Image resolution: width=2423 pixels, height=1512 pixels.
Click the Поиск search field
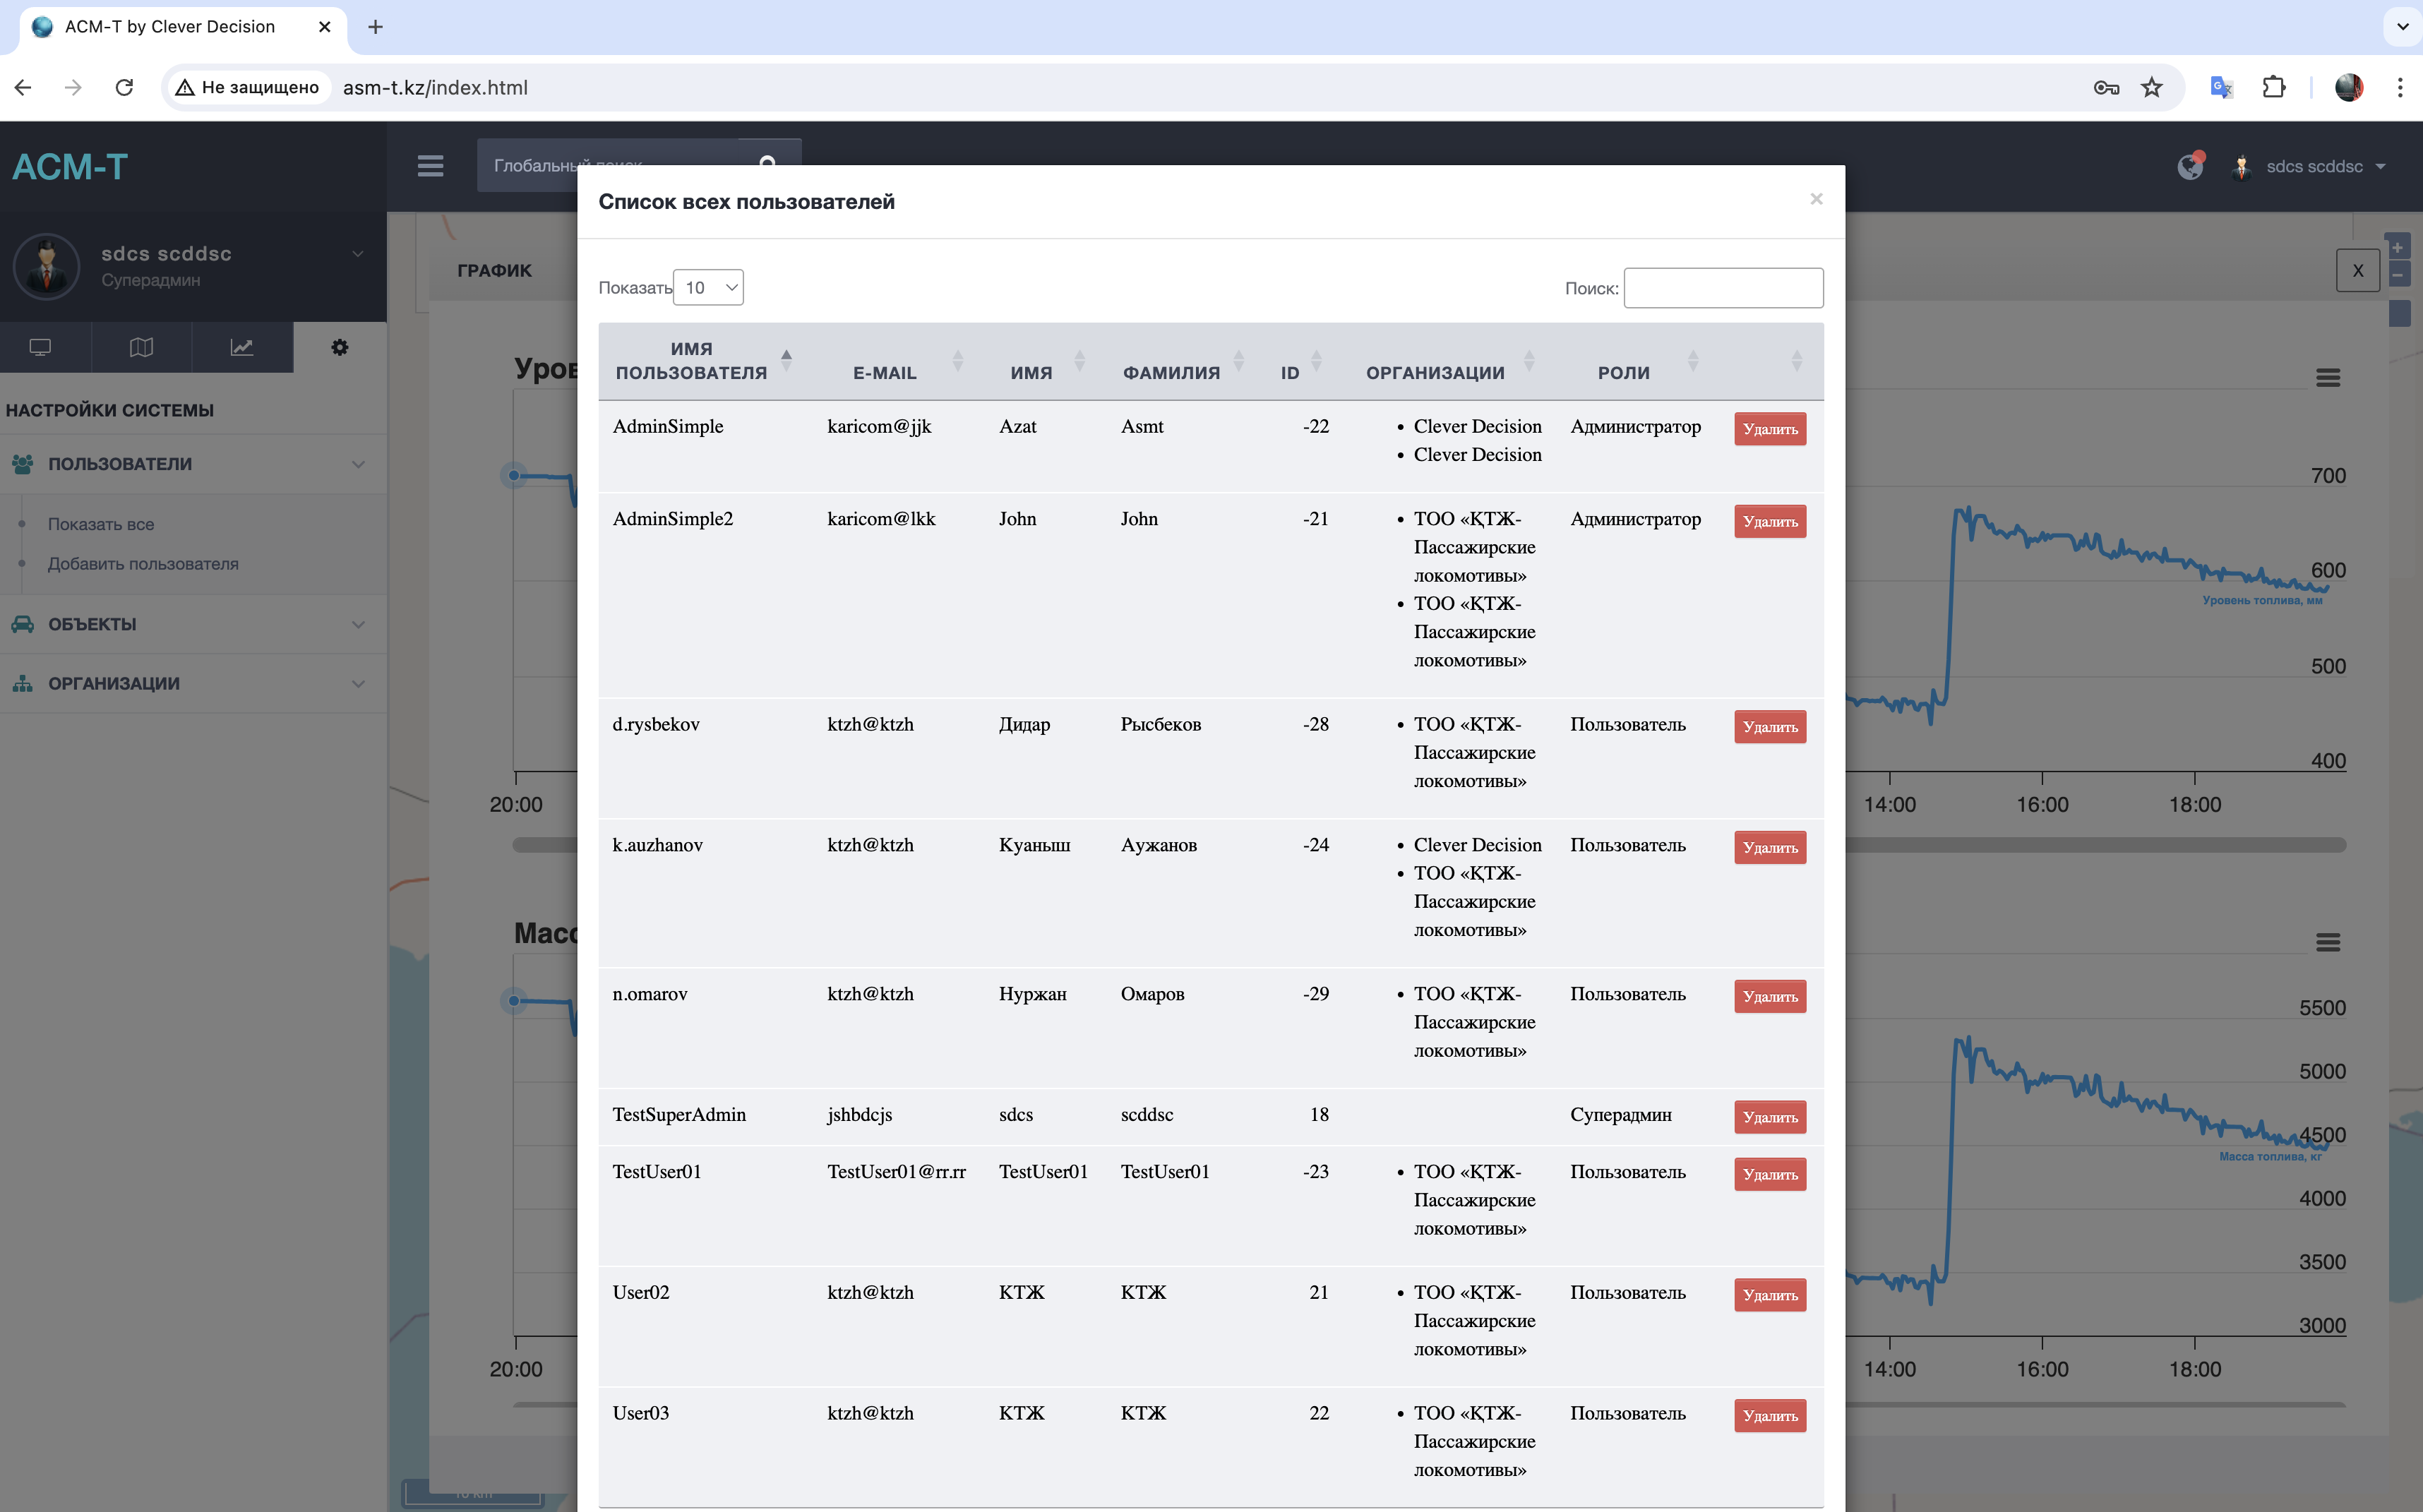1722,288
